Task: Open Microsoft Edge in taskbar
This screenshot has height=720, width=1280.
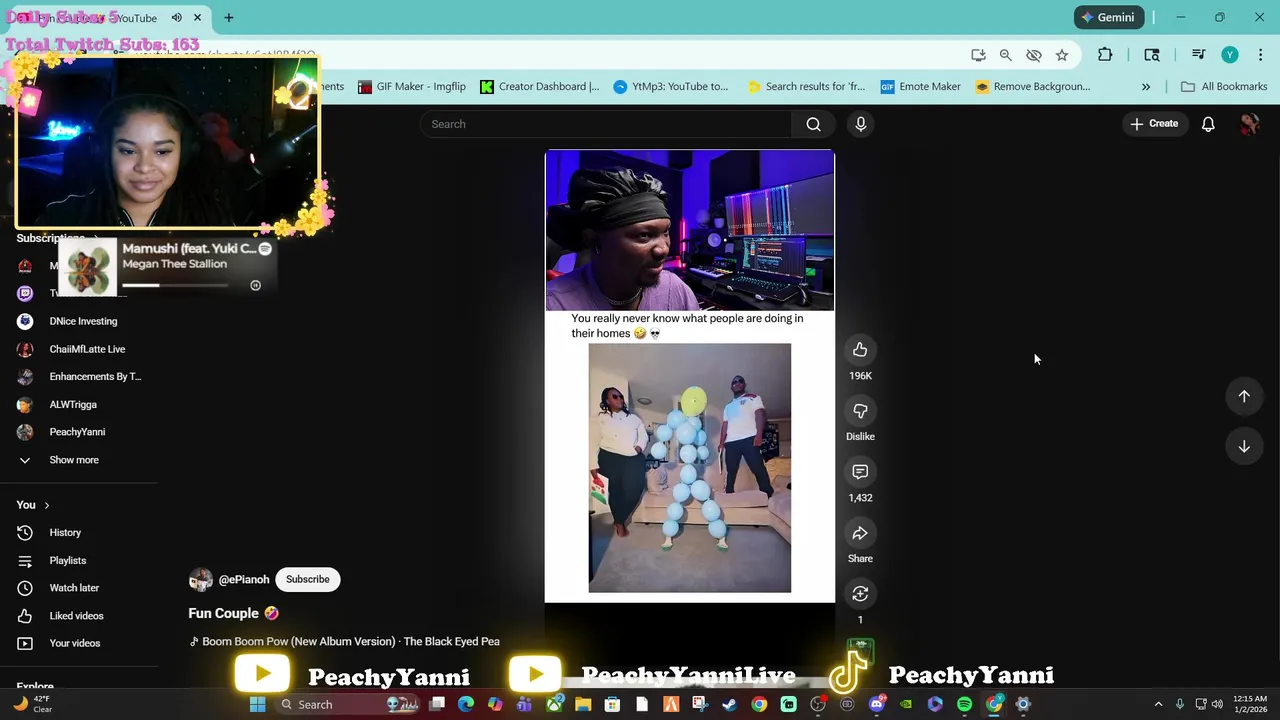Action: [466, 704]
